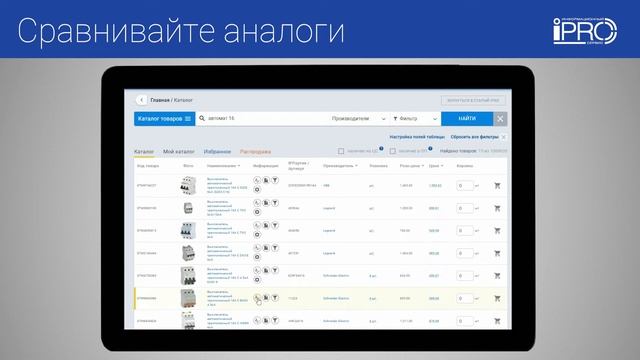Switch to the Мой каталог tab
640x360 pixels.
(x=179, y=151)
